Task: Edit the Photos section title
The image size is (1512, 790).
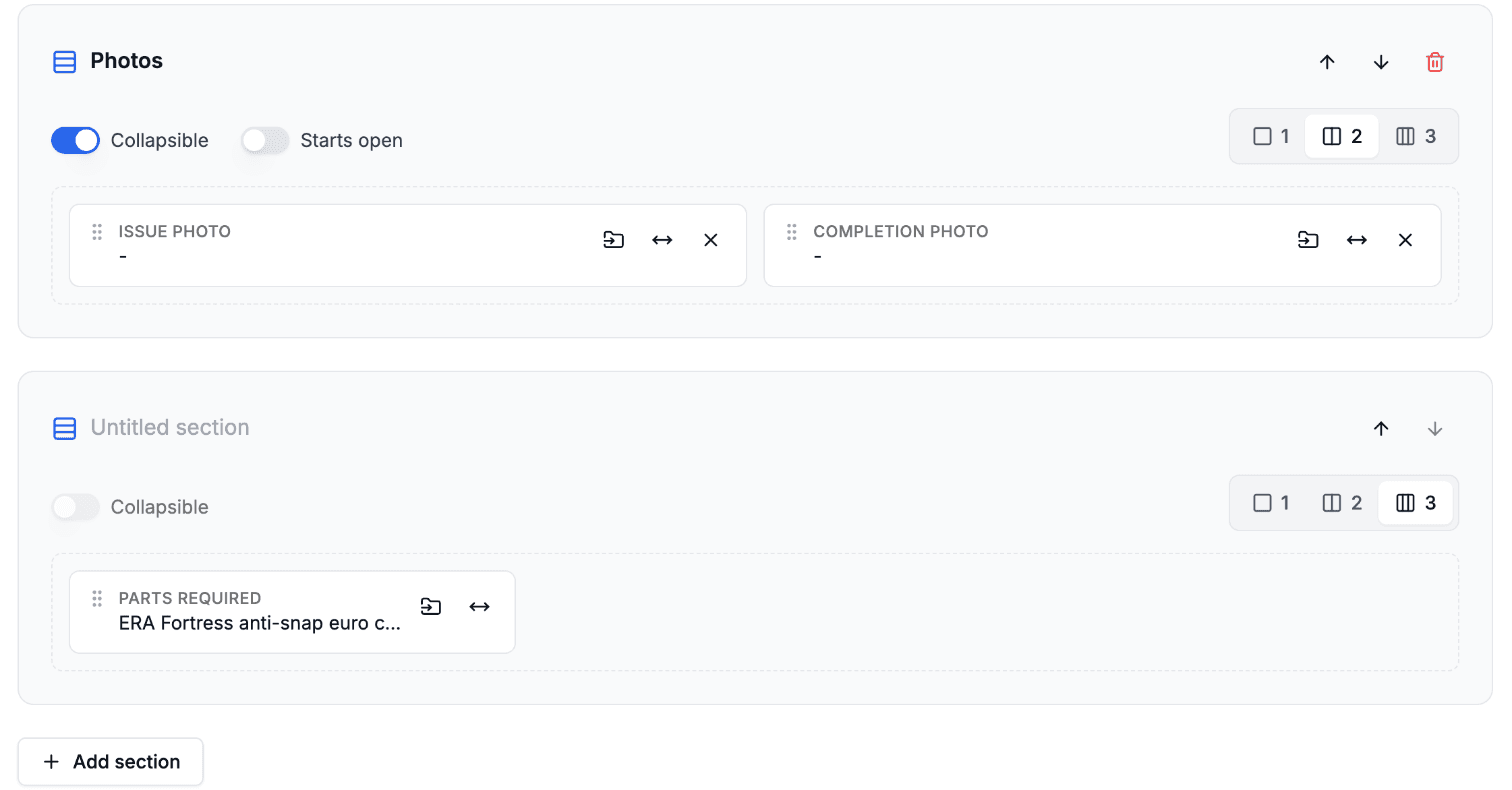Action: 127,61
